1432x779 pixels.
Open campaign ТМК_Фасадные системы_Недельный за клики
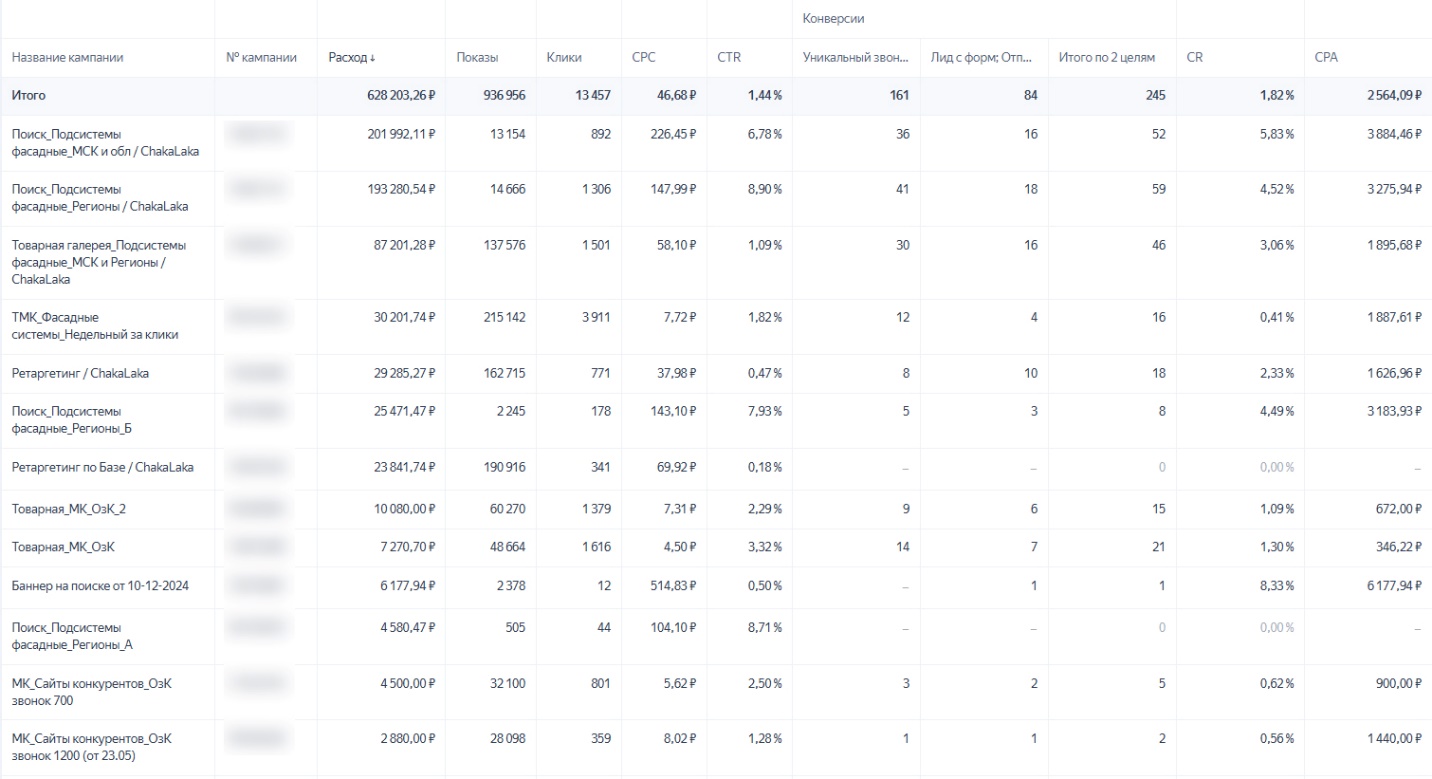click(x=95, y=326)
